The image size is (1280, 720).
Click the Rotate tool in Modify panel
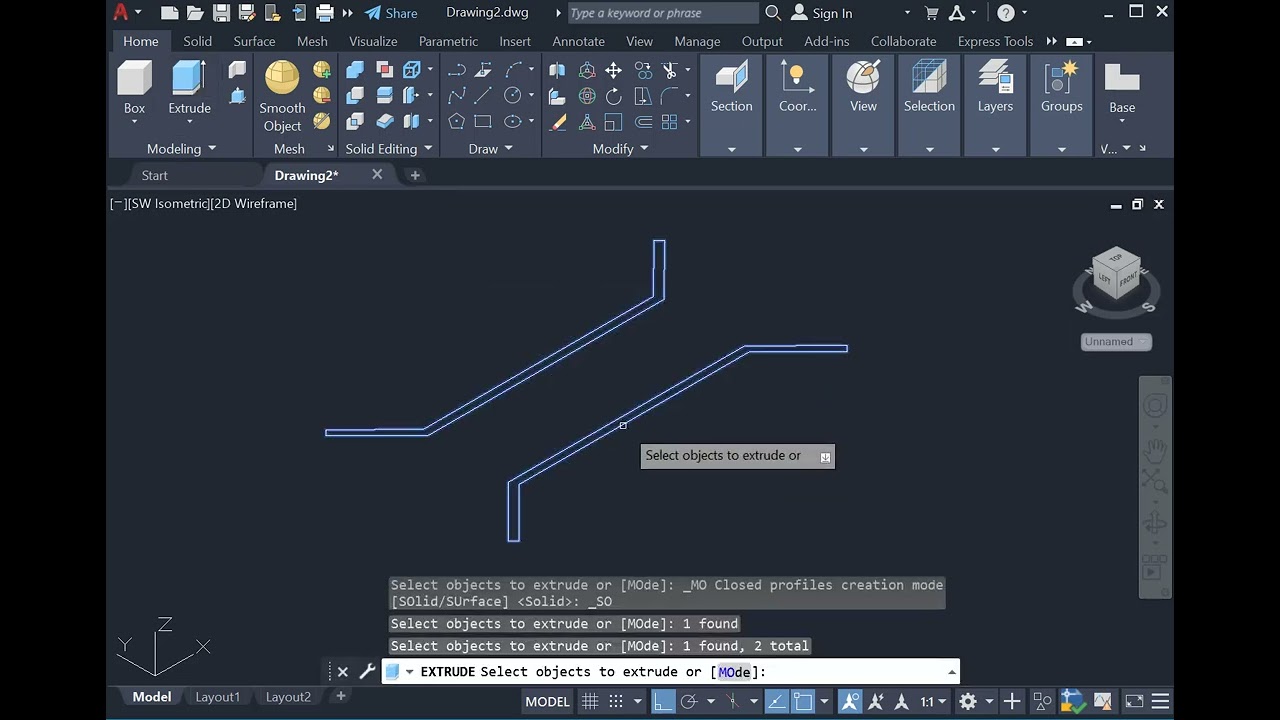coord(613,96)
